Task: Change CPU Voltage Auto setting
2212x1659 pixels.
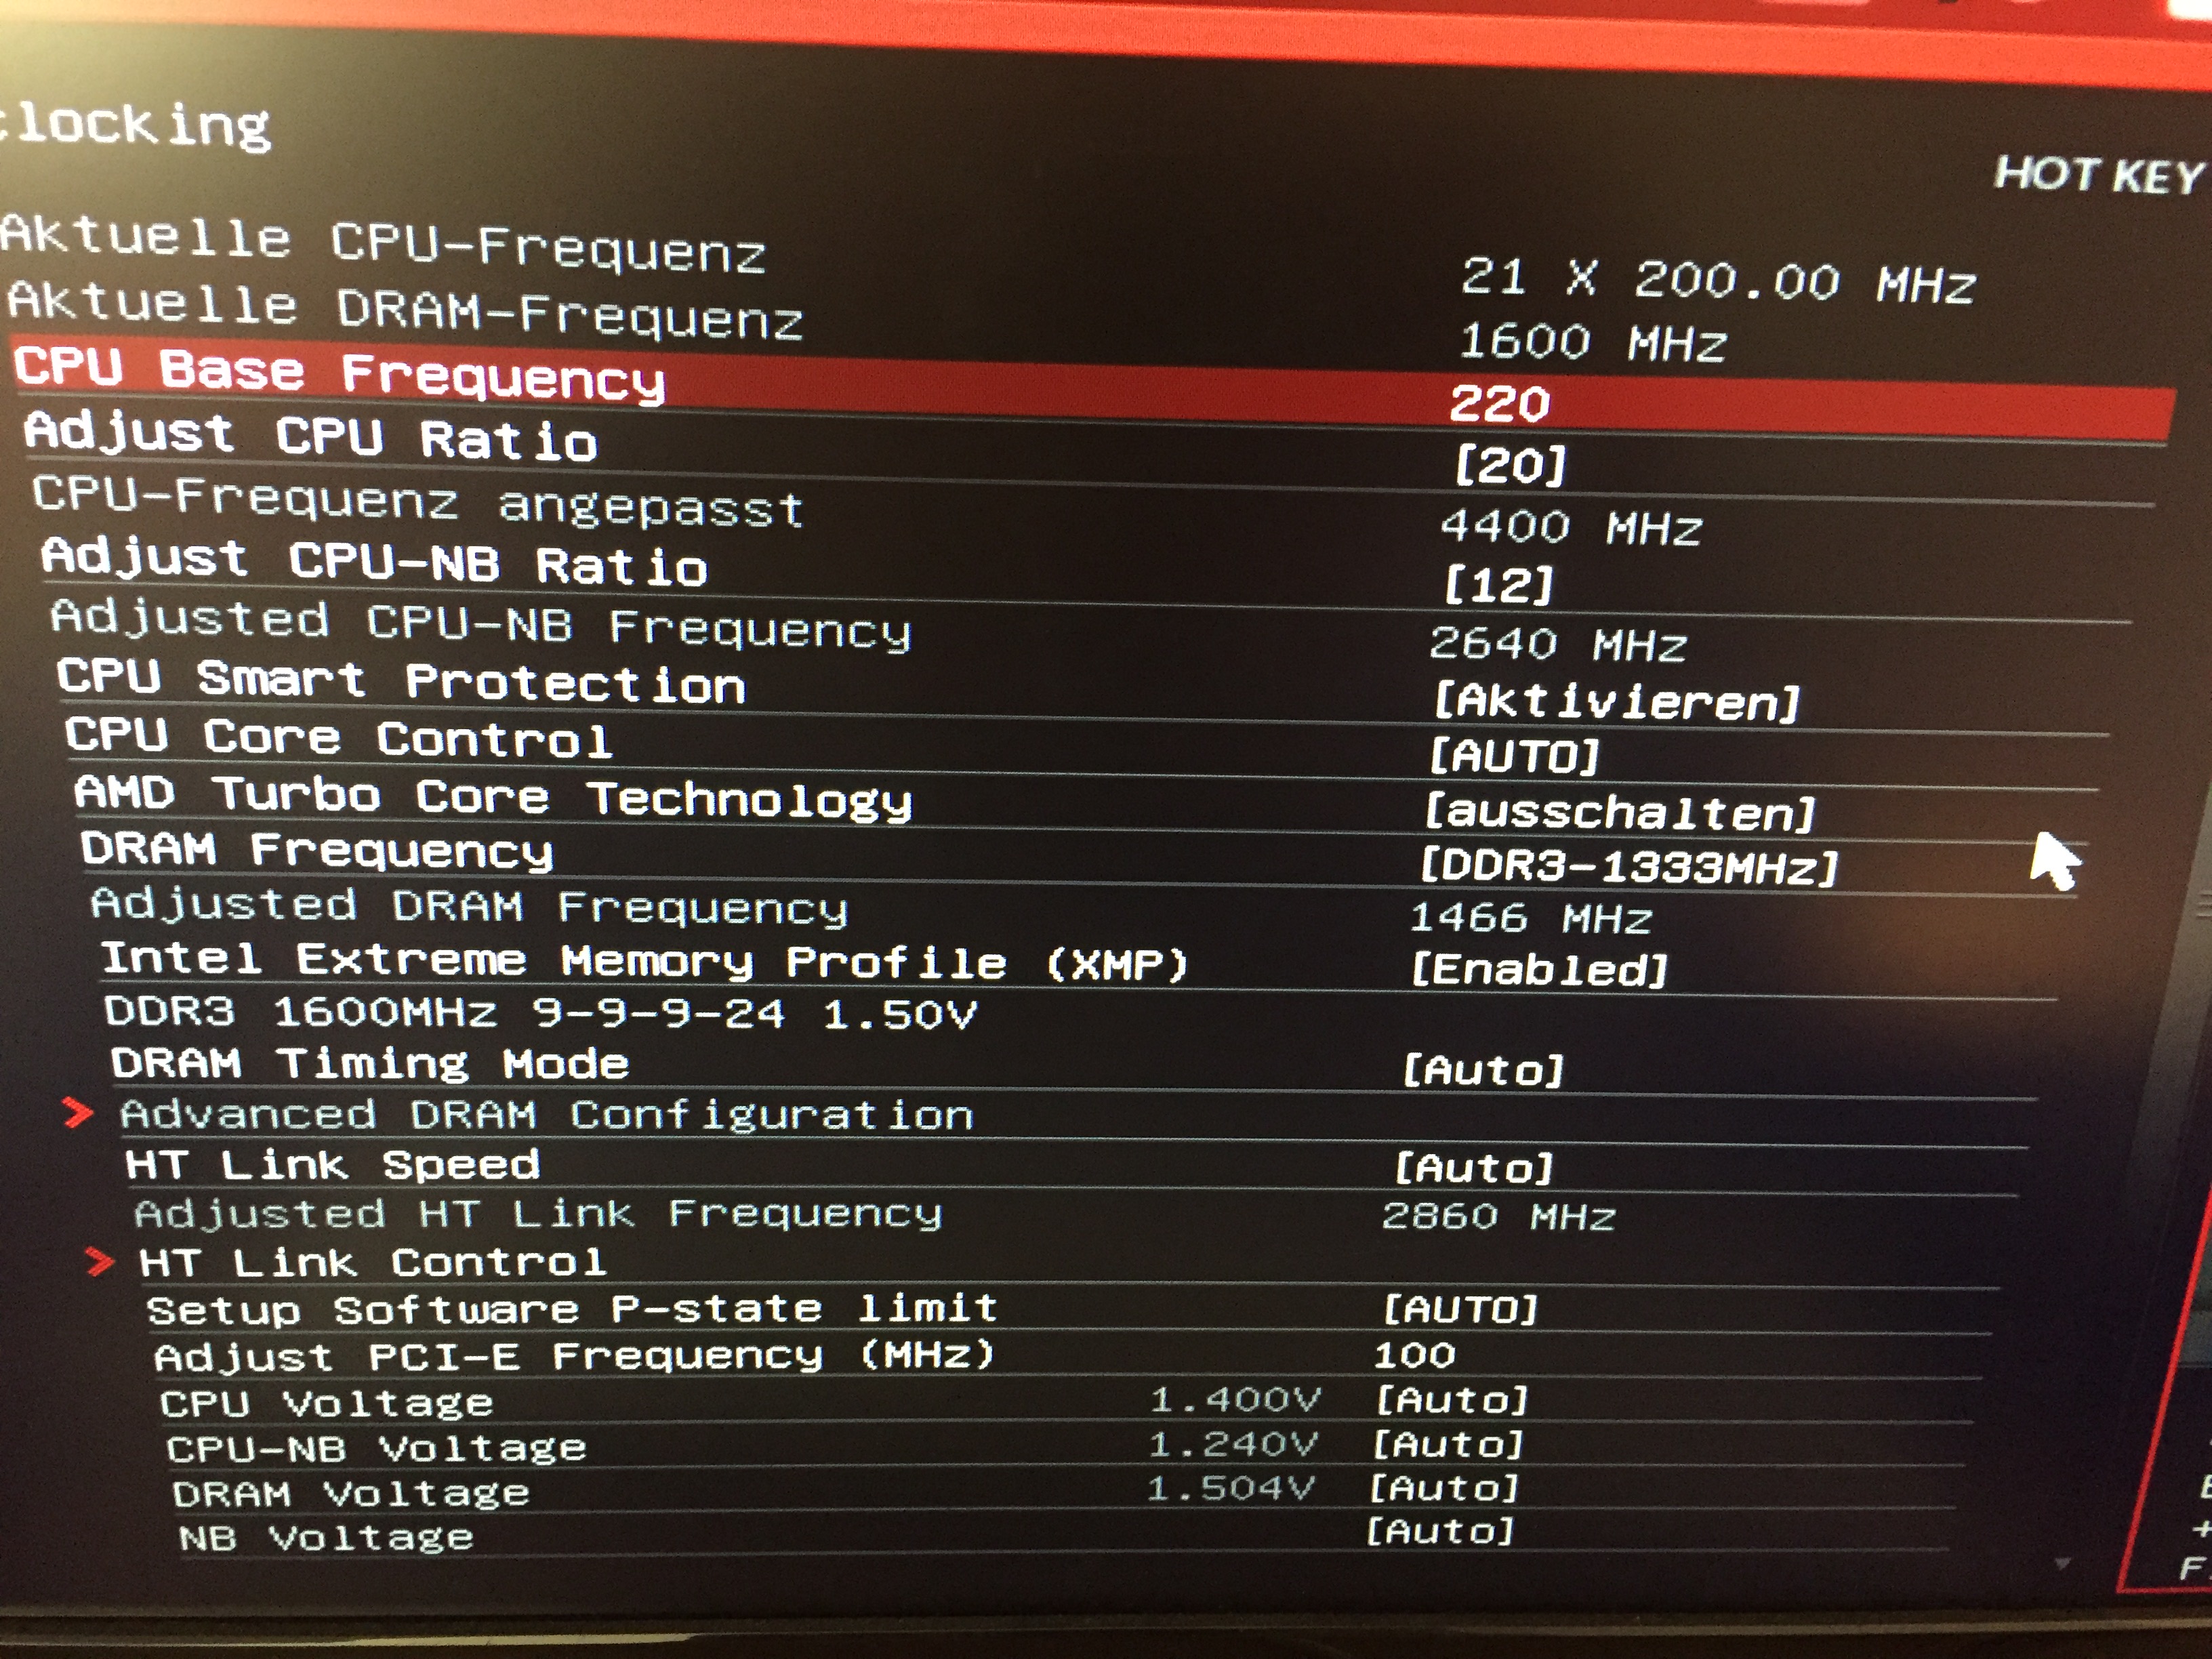Action: [1451, 1400]
